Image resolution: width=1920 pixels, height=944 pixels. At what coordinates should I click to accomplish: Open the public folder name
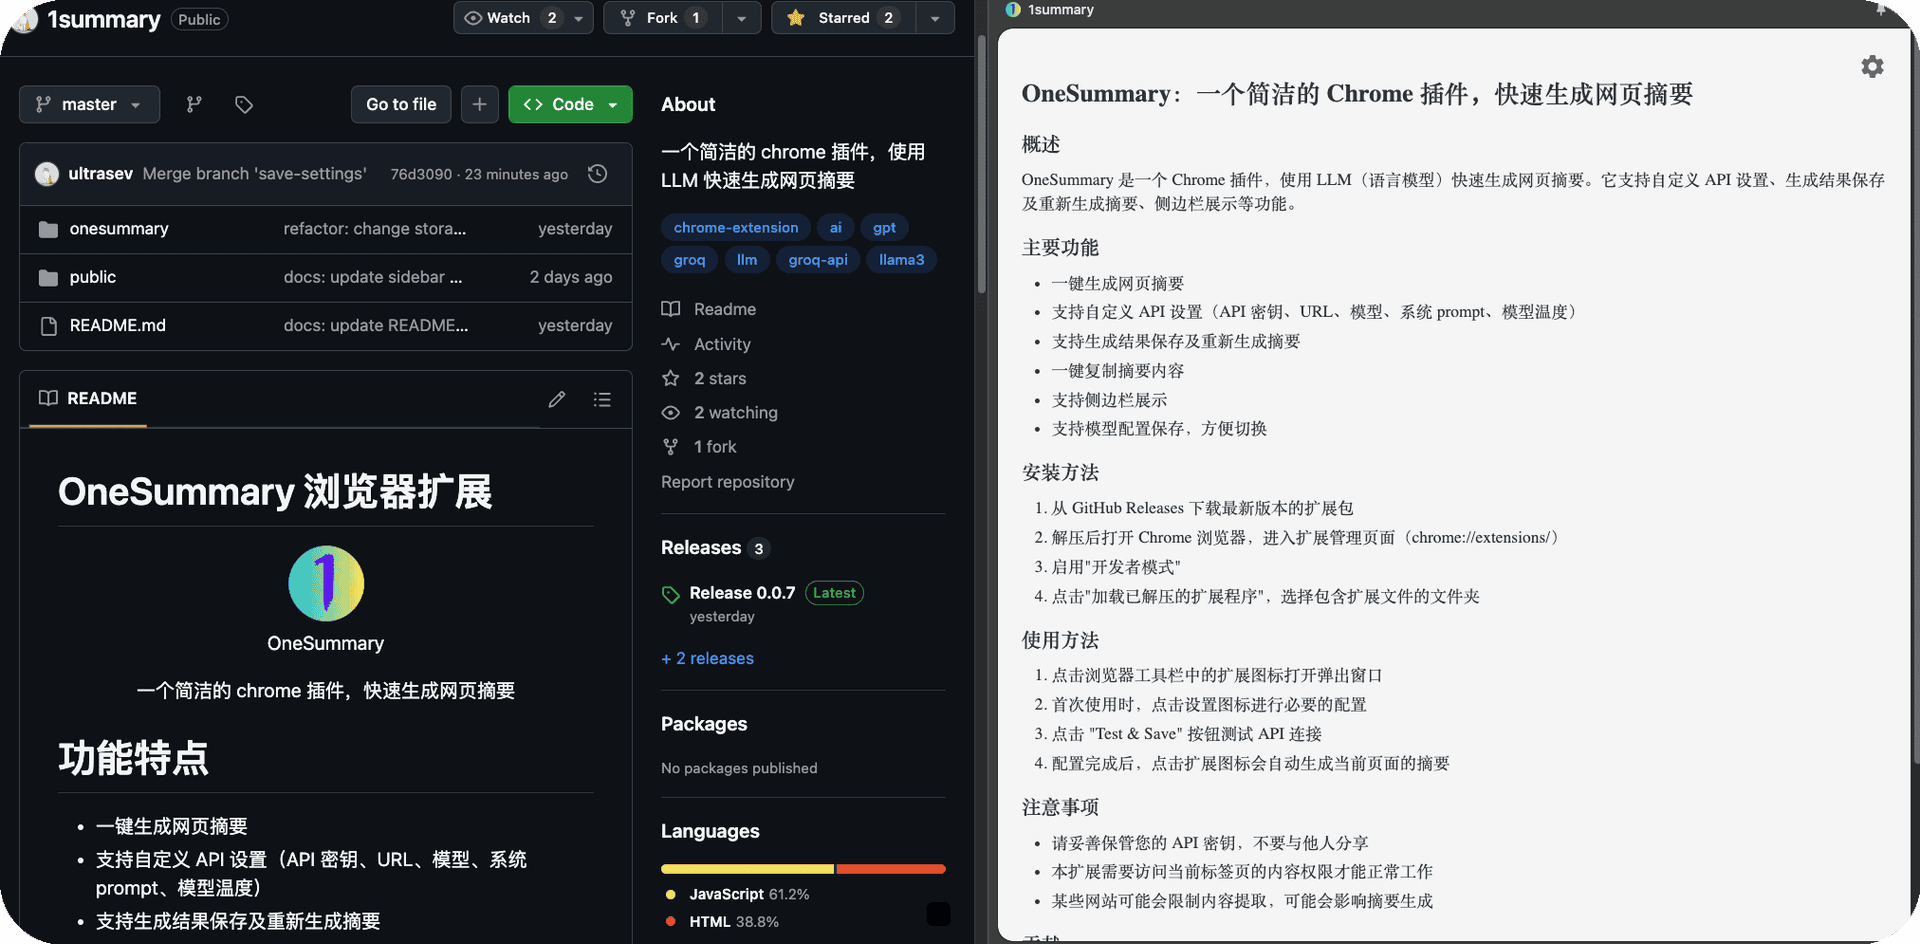[93, 277]
